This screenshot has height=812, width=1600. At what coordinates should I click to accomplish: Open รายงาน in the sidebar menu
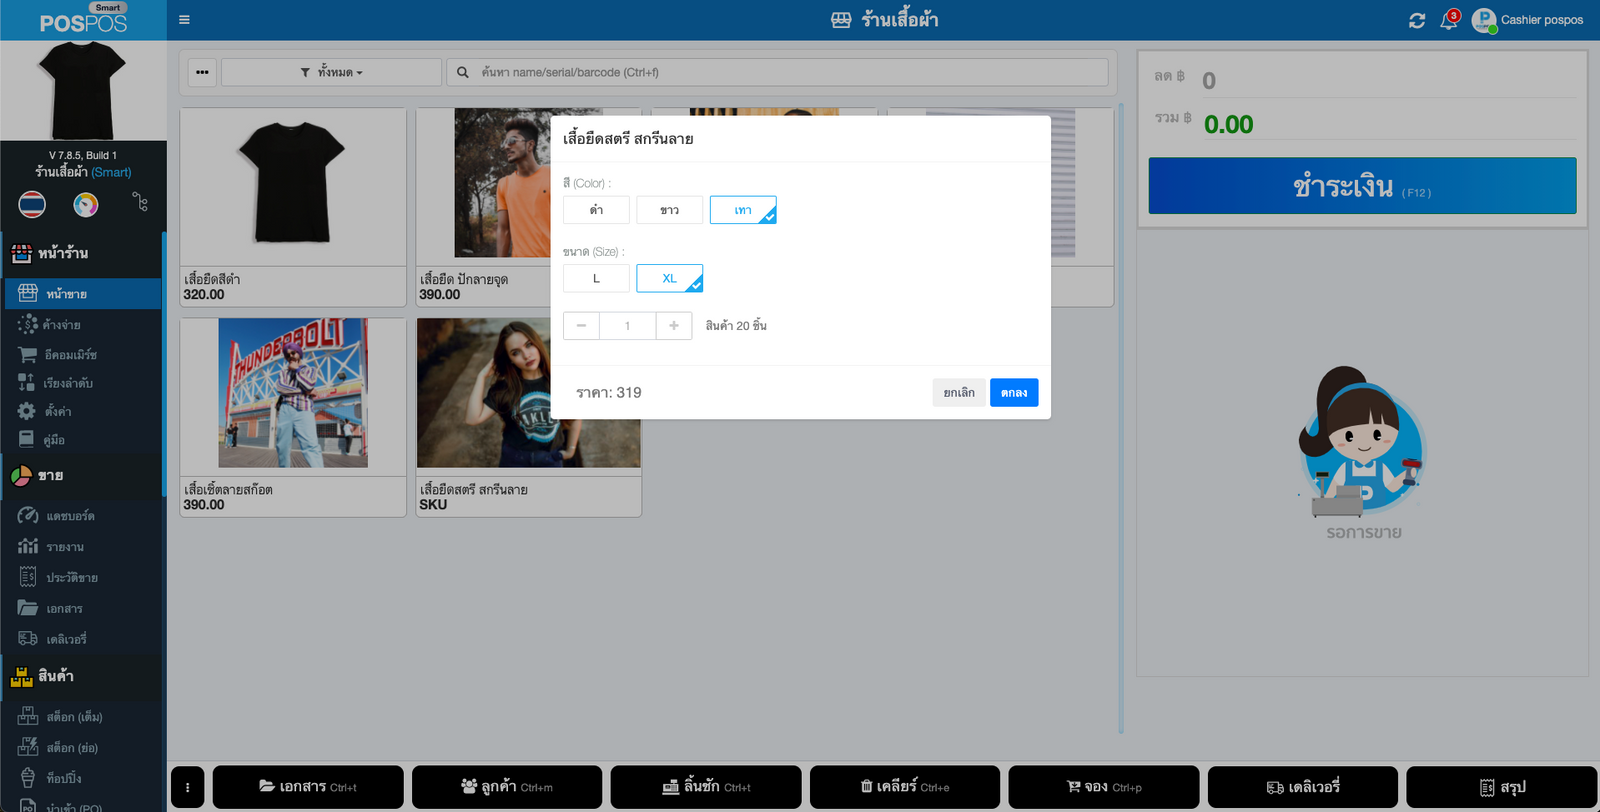(64, 547)
